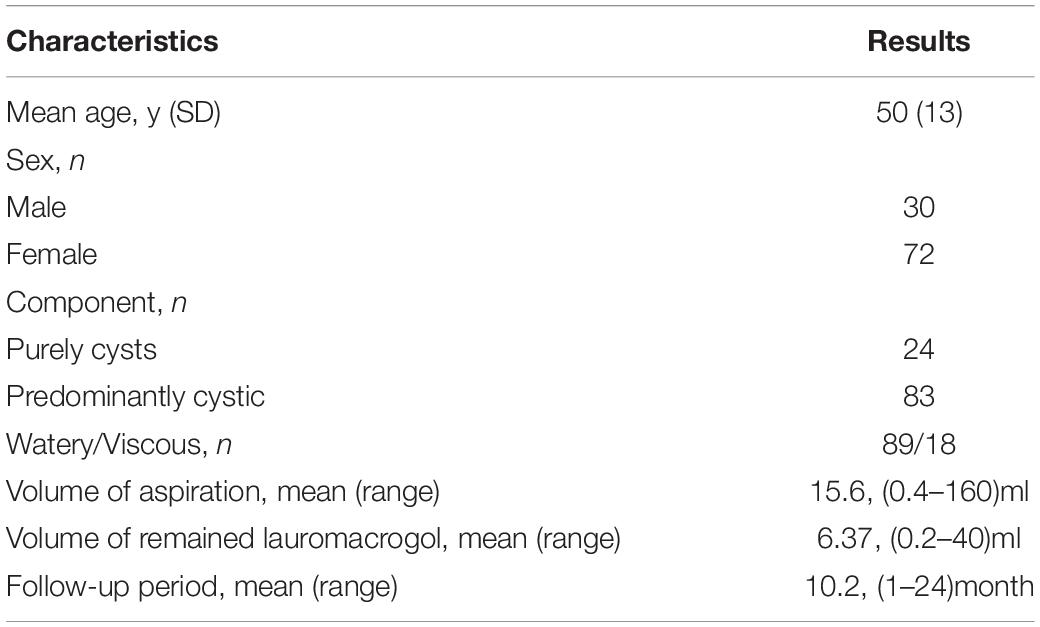Select the 89/18 value

click(919, 444)
